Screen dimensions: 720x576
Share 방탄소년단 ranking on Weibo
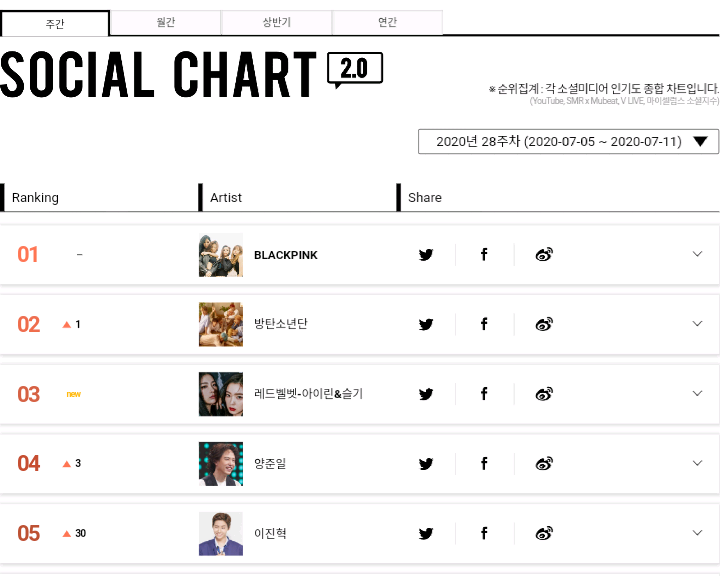point(544,324)
